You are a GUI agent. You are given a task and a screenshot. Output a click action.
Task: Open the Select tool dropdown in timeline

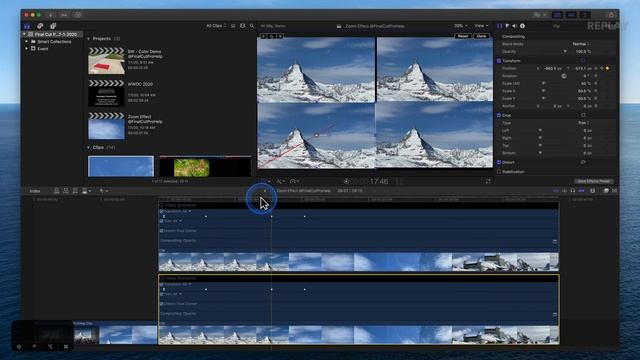tap(104, 191)
